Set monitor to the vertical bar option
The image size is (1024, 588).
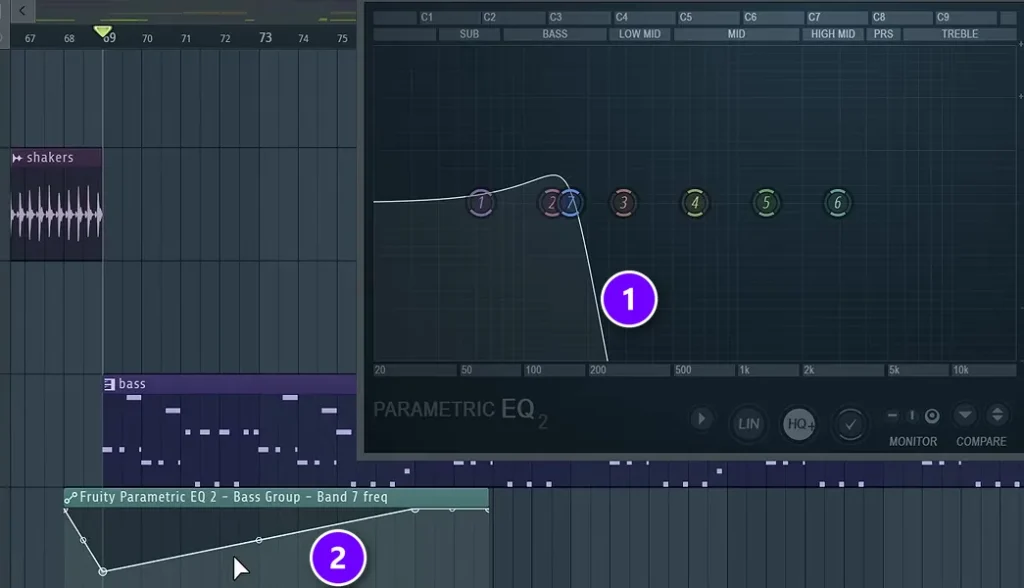point(912,415)
